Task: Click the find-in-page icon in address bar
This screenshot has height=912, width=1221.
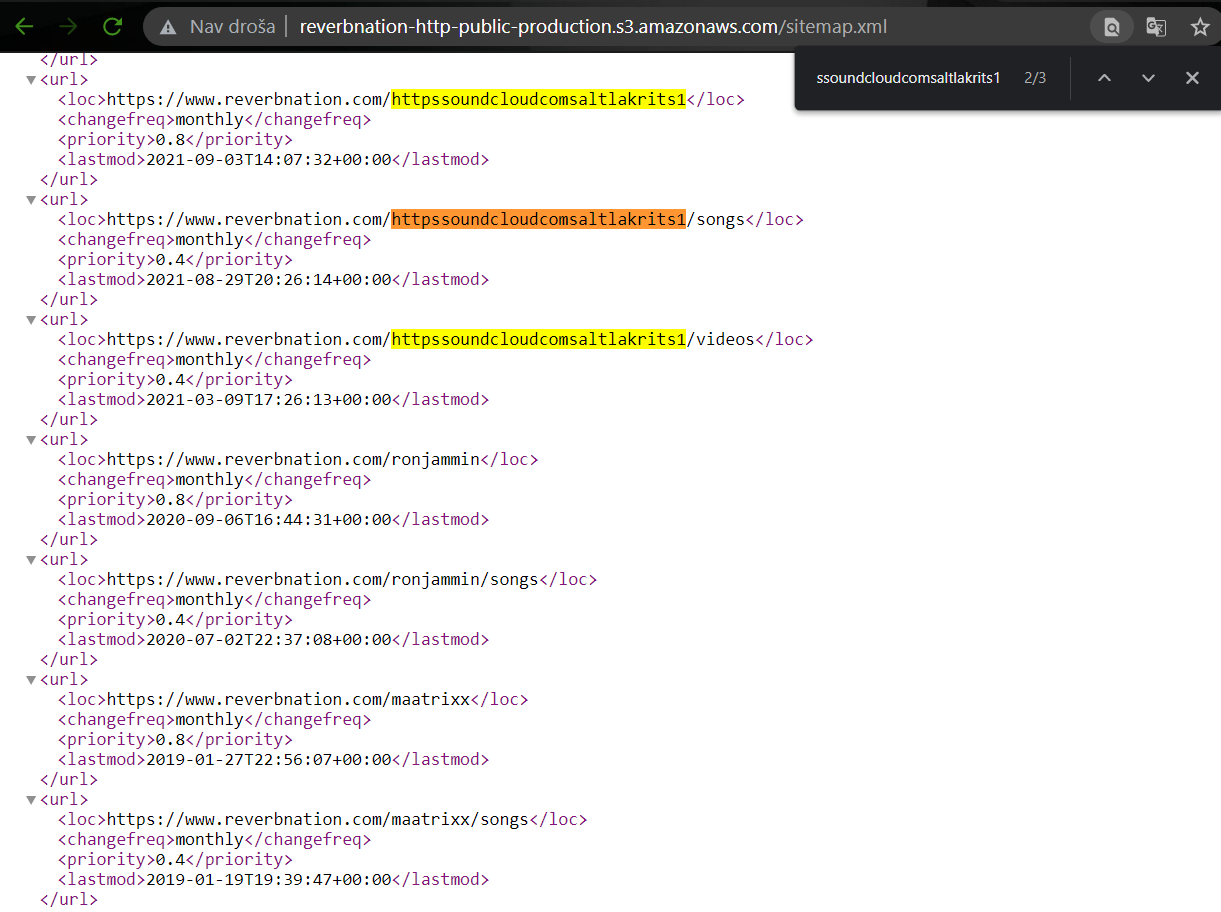Action: [1111, 27]
